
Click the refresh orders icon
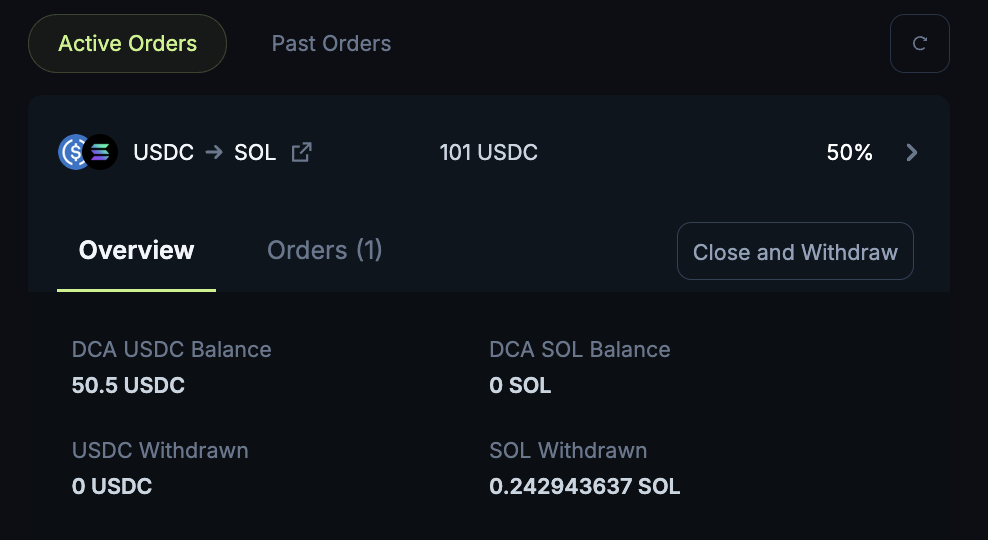[x=919, y=44]
